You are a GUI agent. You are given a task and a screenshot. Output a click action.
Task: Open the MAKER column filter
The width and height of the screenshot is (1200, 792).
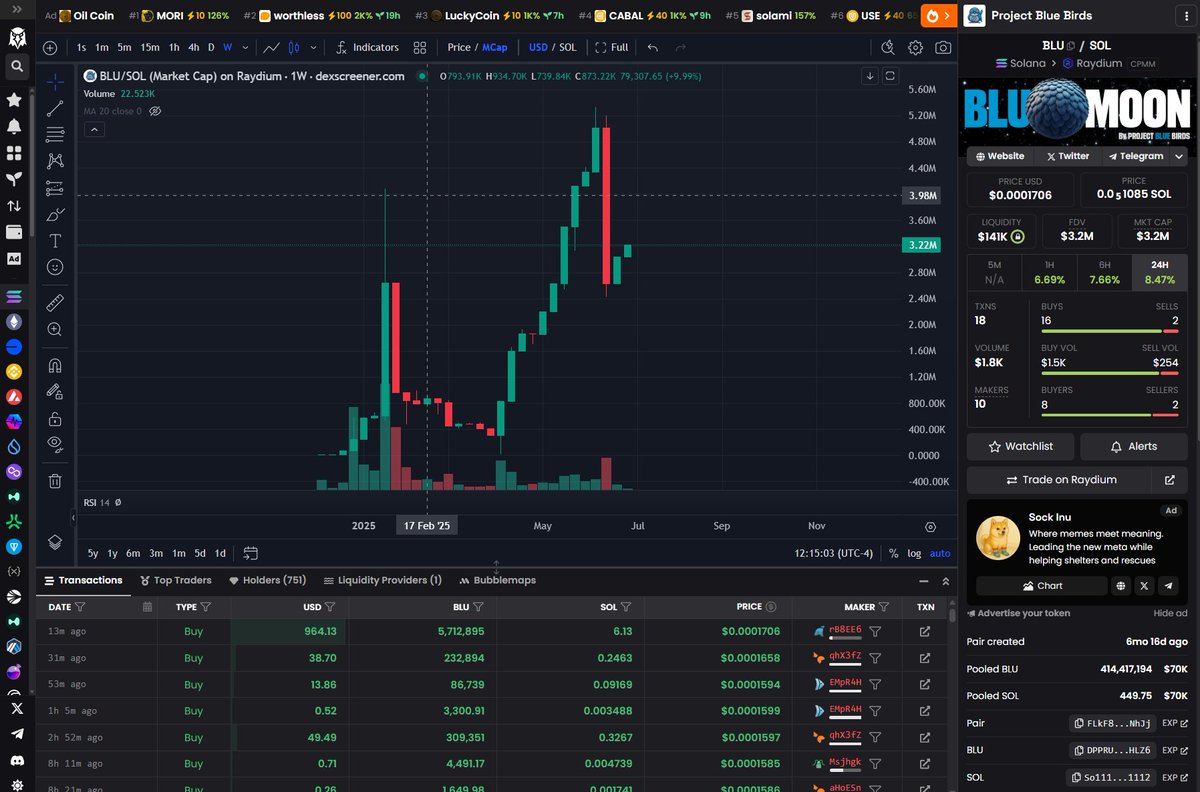(884, 606)
